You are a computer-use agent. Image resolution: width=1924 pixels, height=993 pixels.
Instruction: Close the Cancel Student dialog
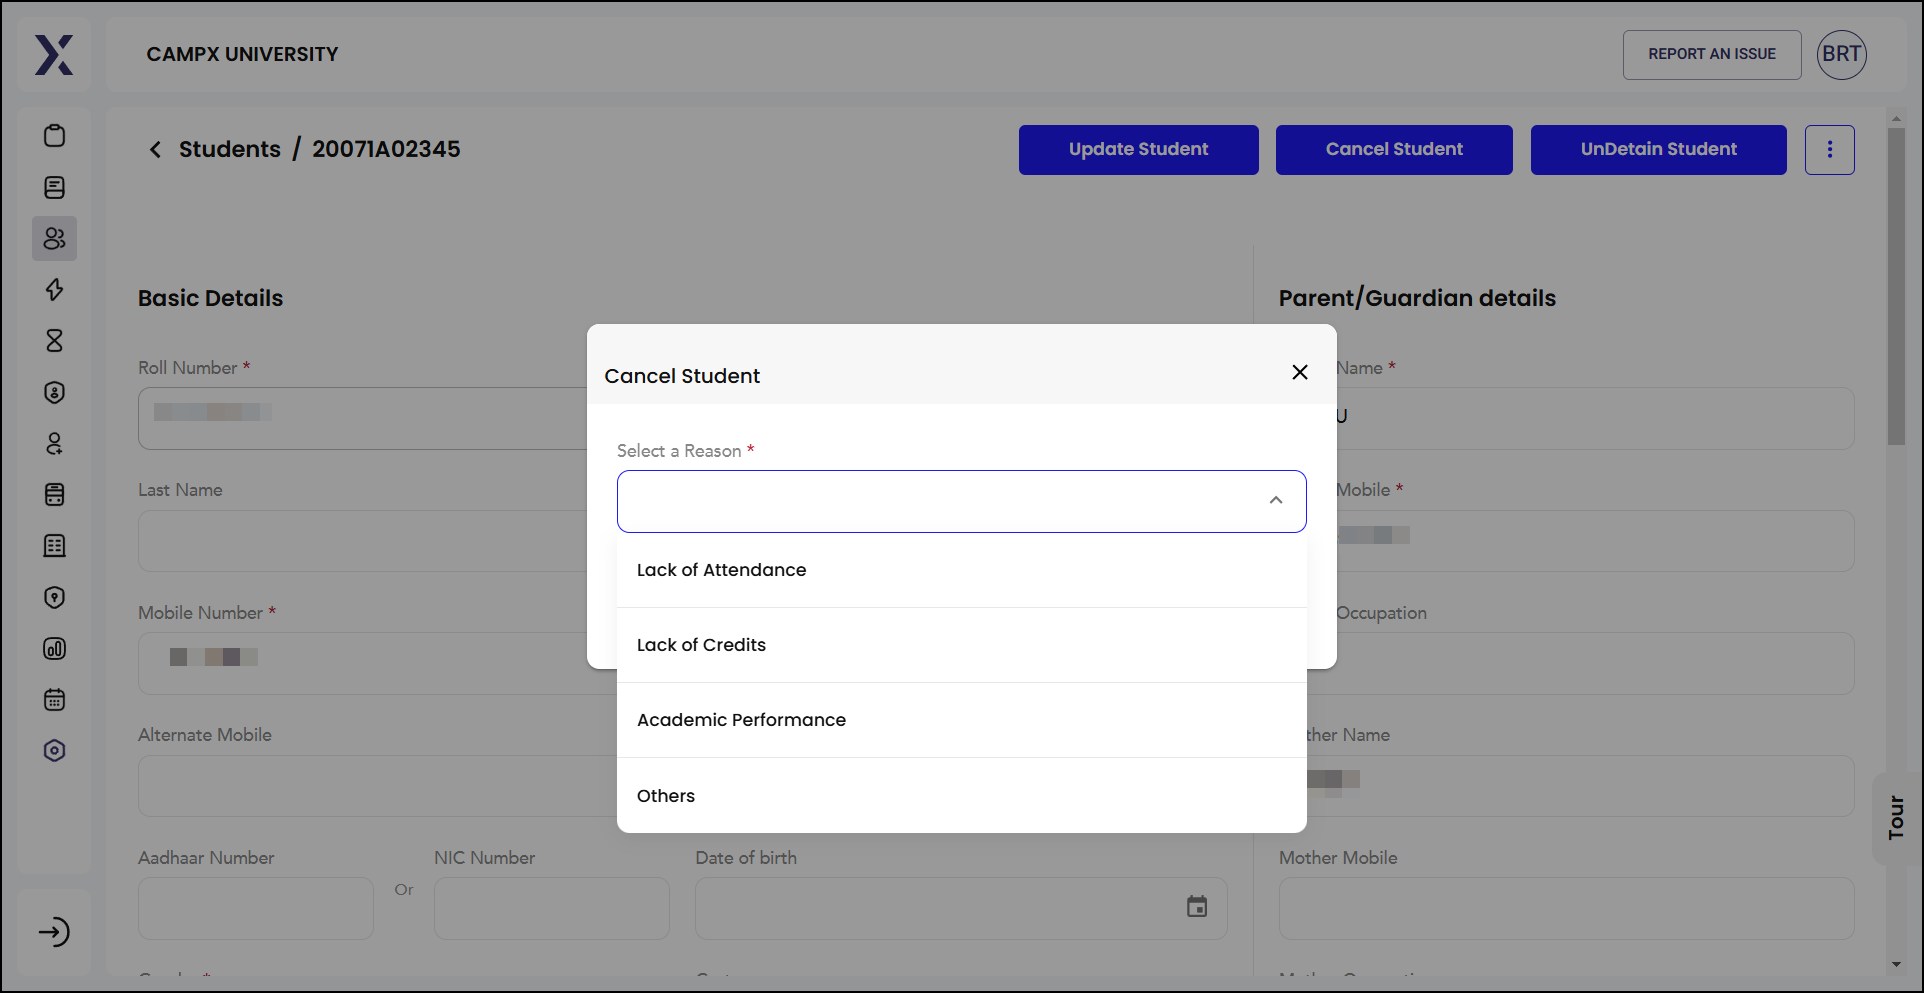[x=1300, y=372]
